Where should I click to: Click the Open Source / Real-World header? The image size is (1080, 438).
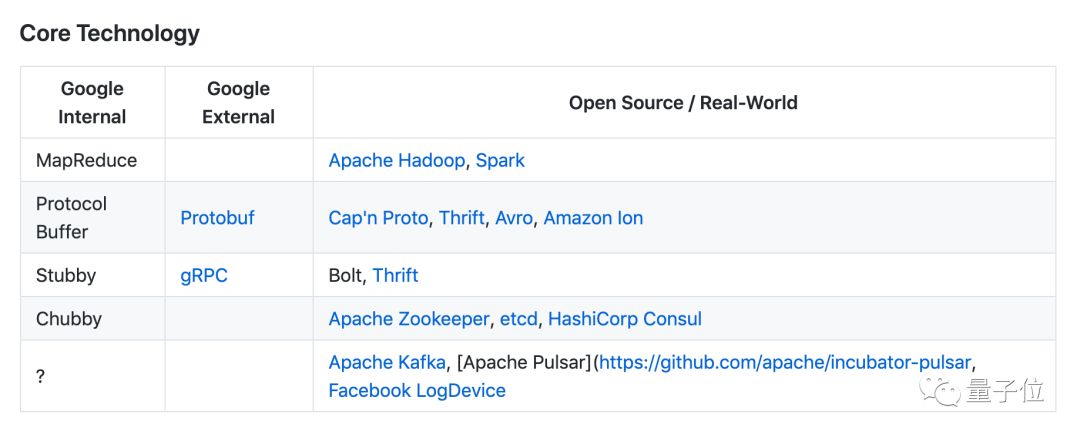[683, 103]
